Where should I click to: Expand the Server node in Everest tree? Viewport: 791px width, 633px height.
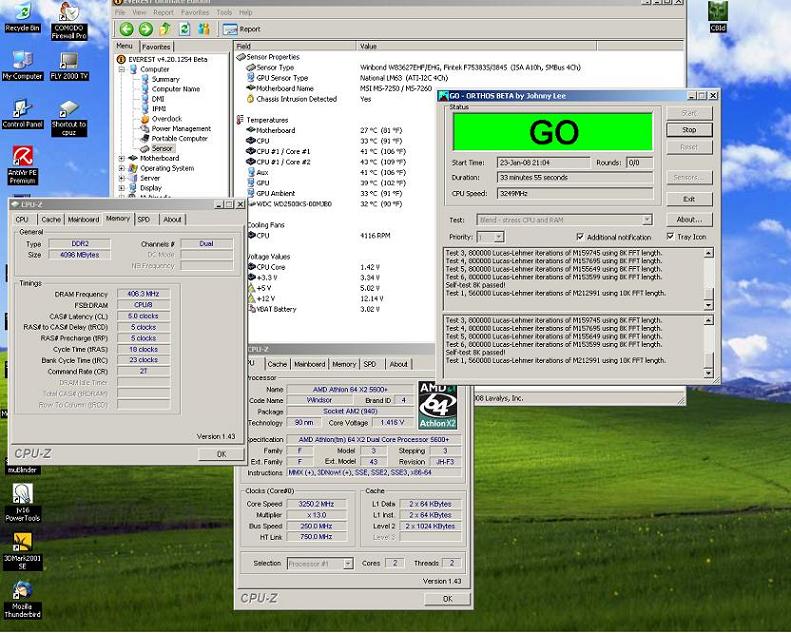point(122,178)
